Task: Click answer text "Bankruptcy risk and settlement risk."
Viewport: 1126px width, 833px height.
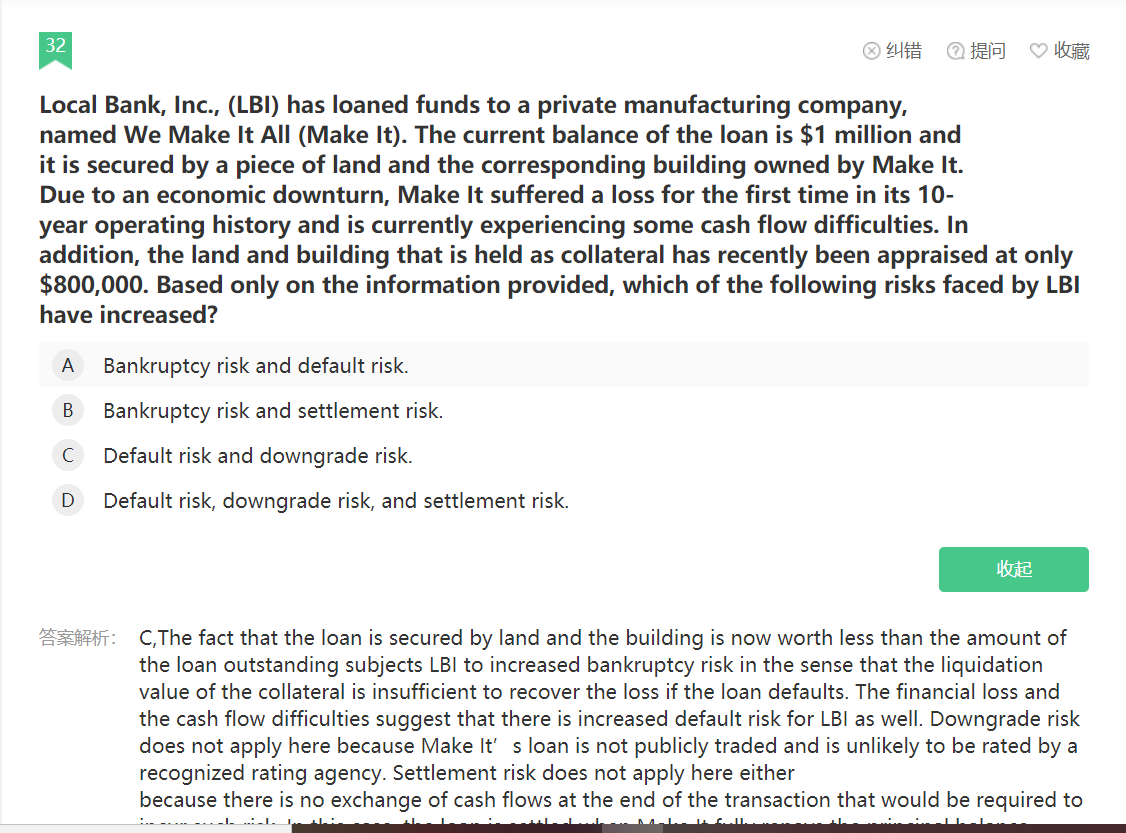Action: pyautogui.click(x=272, y=411)
